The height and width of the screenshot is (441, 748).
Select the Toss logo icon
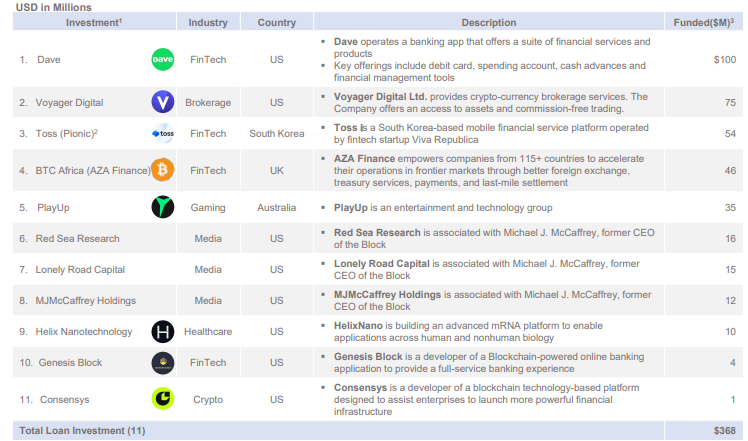tap(162, 134)
